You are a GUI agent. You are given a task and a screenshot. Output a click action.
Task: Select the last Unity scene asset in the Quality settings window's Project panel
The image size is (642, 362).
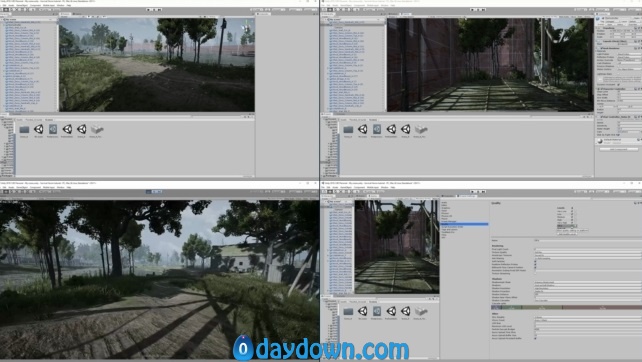coord(405,311)
